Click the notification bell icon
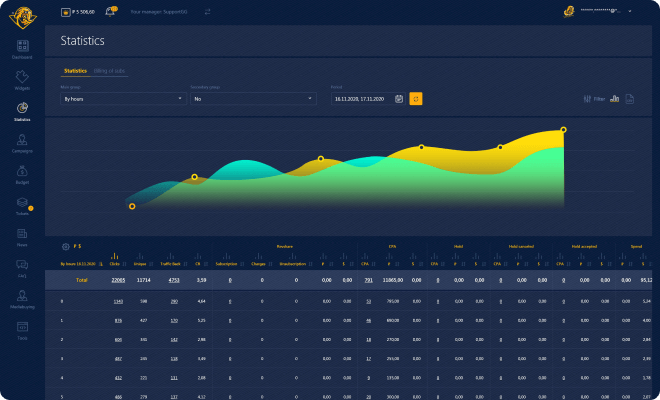Screen dimensions: 660x400 click(x=110, y=11)
